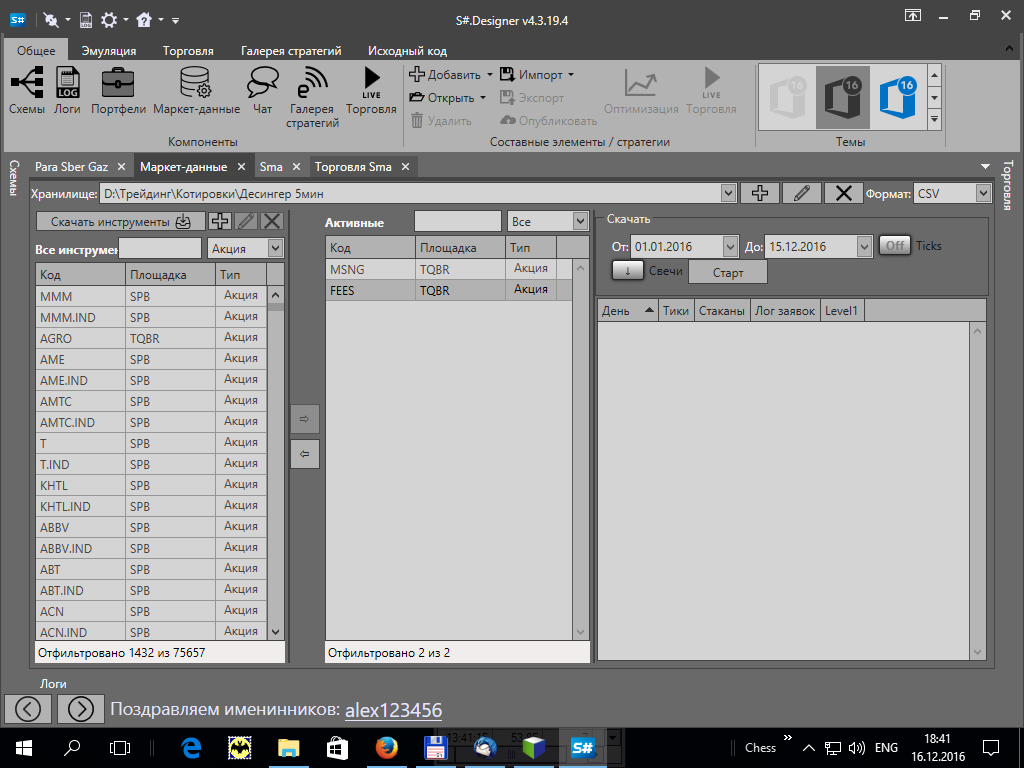Edit storage path with pencil button

[x=801, y=193]
